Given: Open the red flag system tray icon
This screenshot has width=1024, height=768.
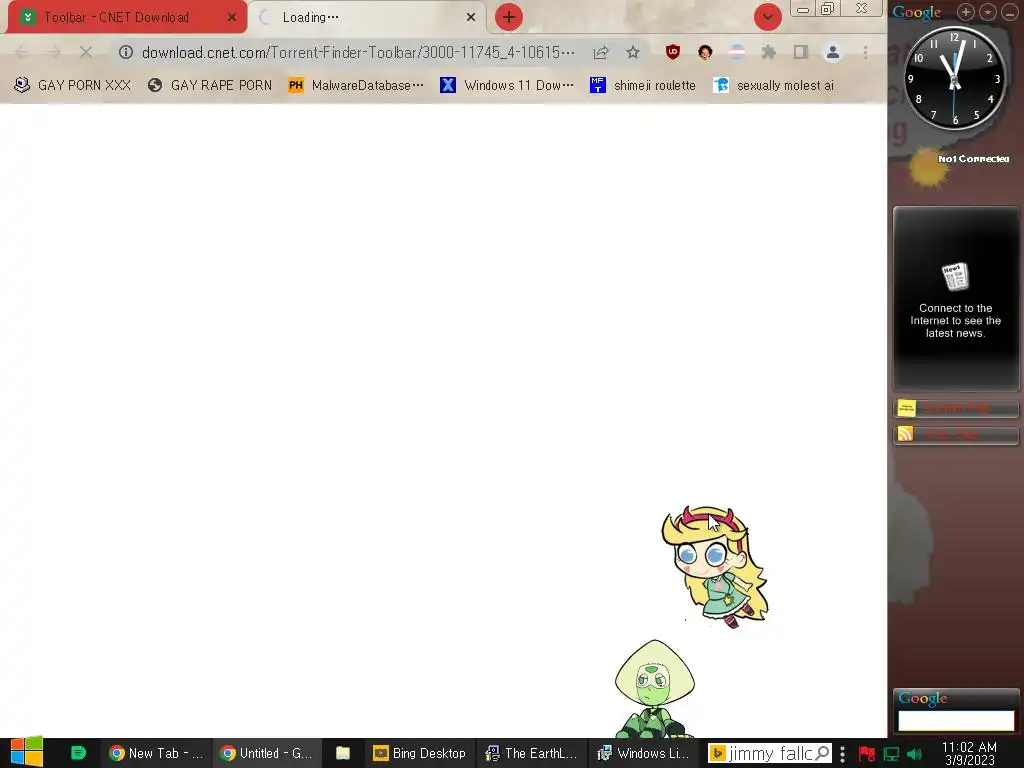Looking at the screenshot, I should click(x=867, y=754).
